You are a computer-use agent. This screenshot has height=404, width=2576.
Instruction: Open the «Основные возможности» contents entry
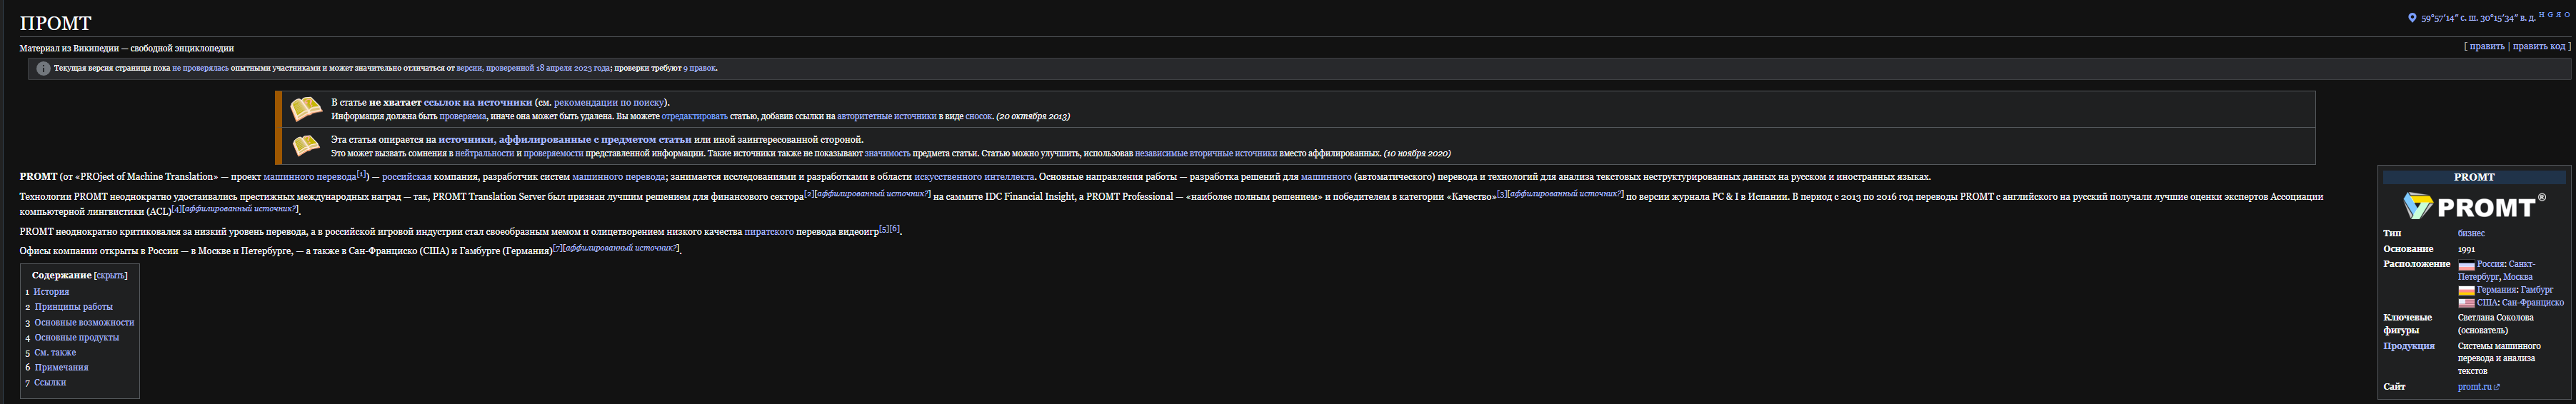click(x=84, y=323)
